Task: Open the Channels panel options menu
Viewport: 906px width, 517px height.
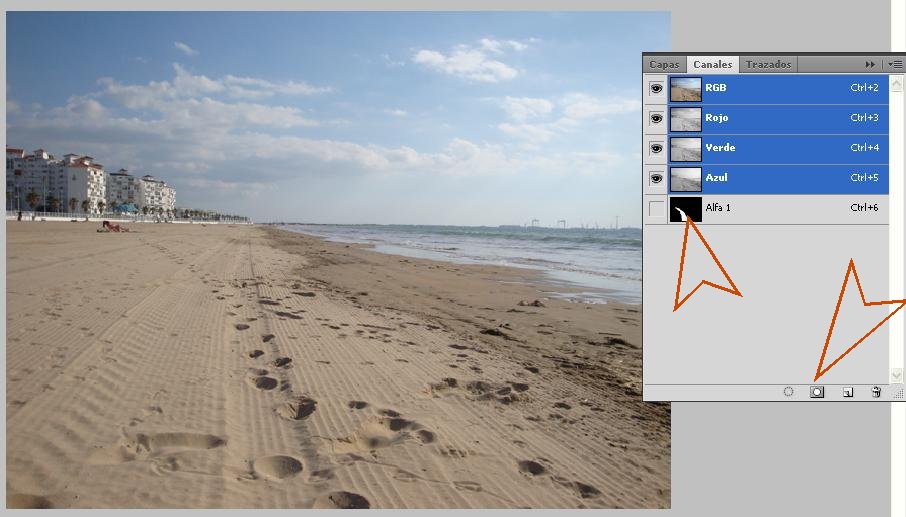Action: pyautogui.click(x=895, y=64)
